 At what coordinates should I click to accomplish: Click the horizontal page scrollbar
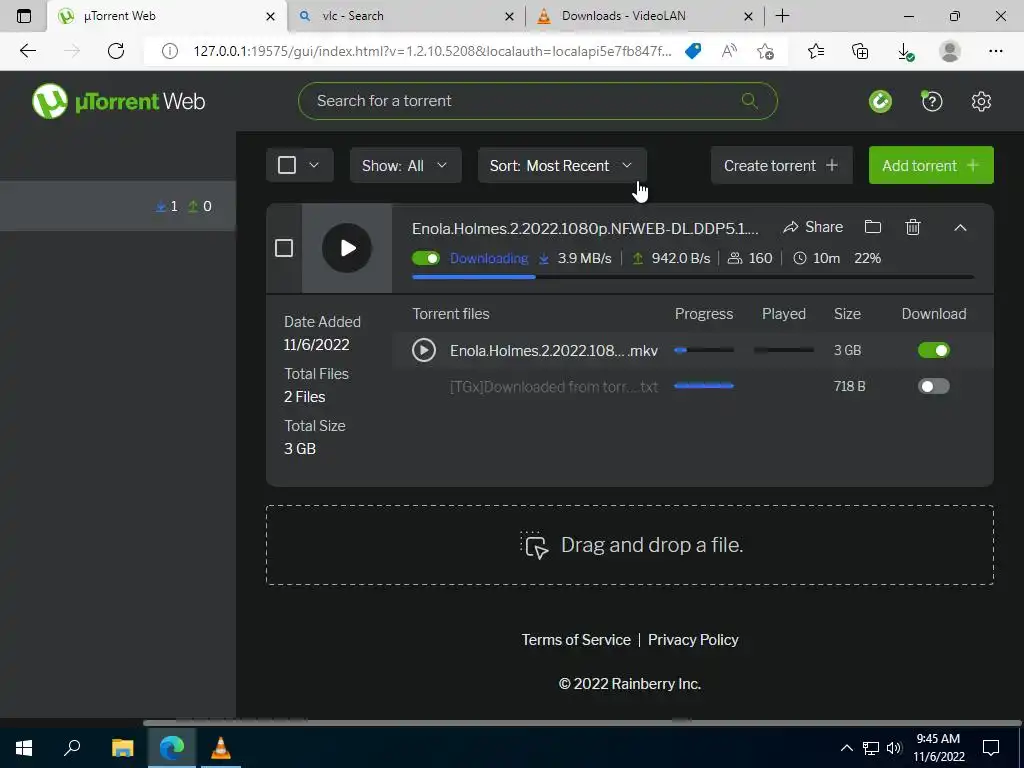[x=581, y=722]
